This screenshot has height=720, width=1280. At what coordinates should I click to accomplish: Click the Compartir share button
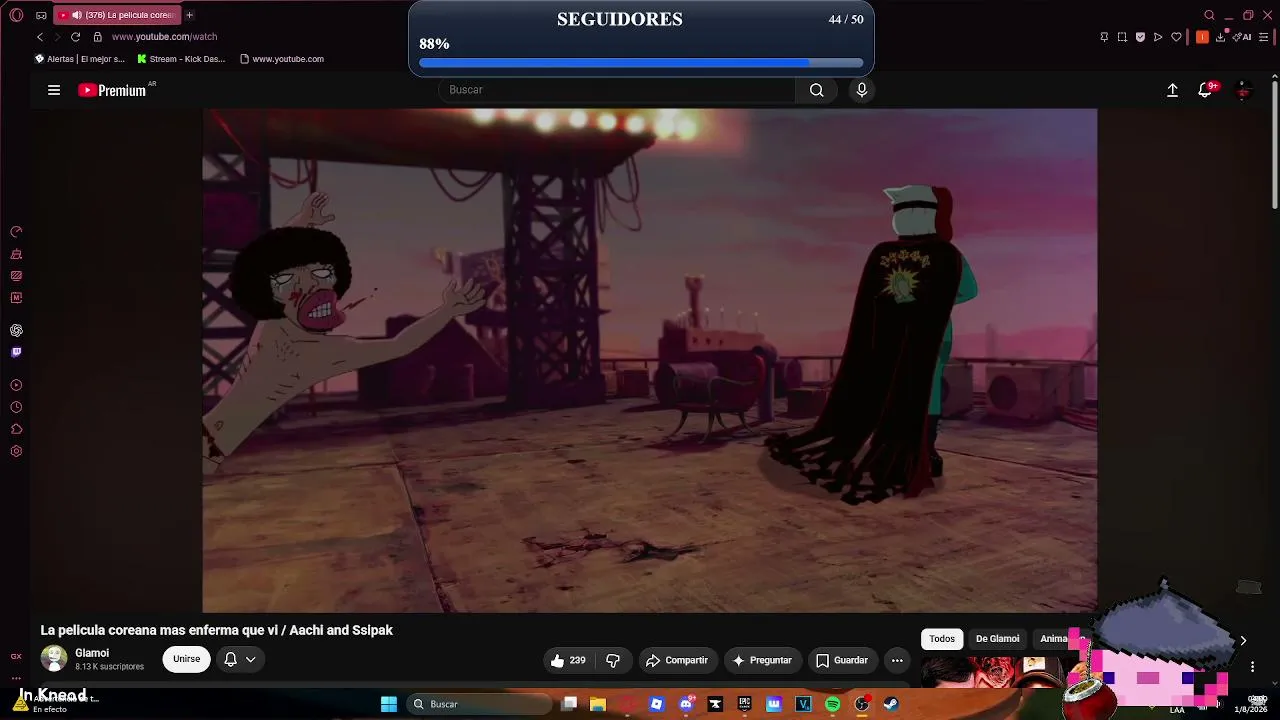(x=677, y=660)
